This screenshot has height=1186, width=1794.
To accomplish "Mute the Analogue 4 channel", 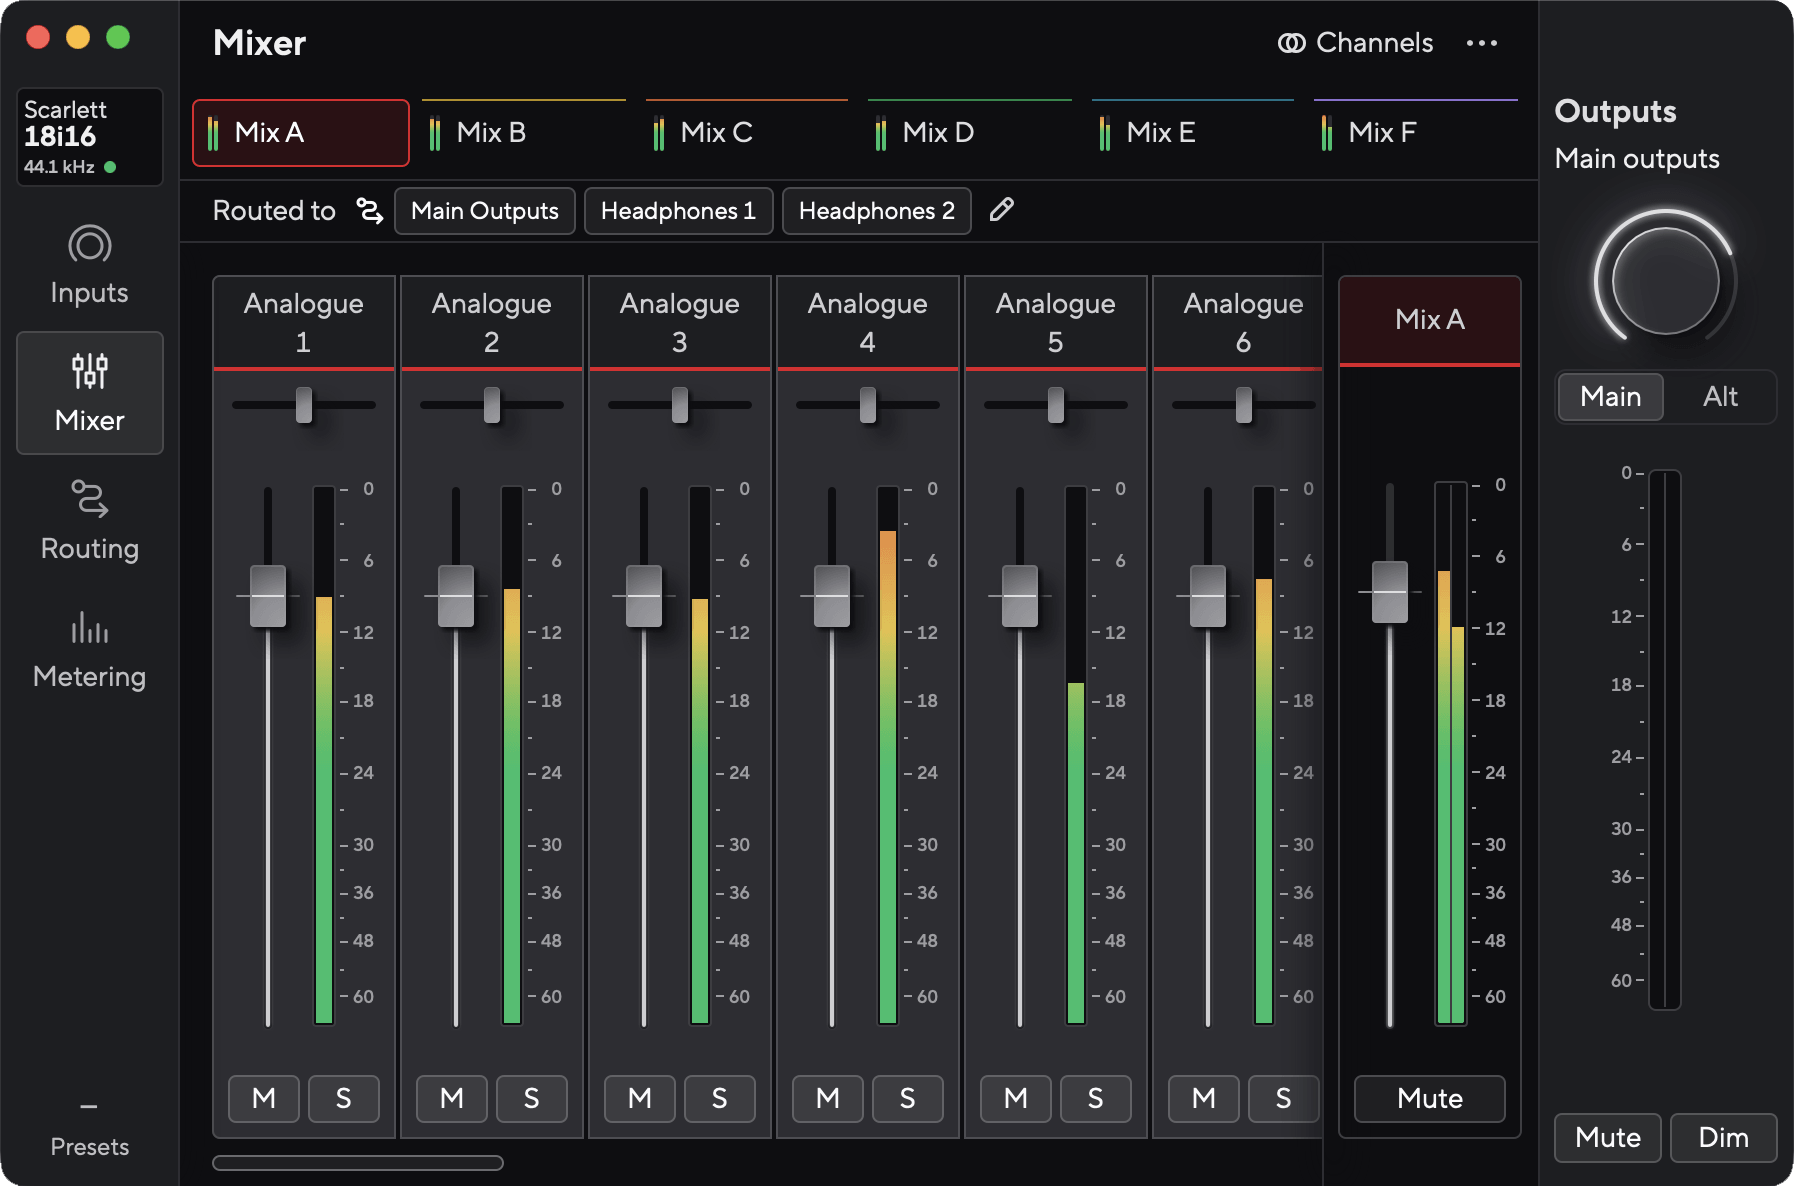I will click(828, 1099).
